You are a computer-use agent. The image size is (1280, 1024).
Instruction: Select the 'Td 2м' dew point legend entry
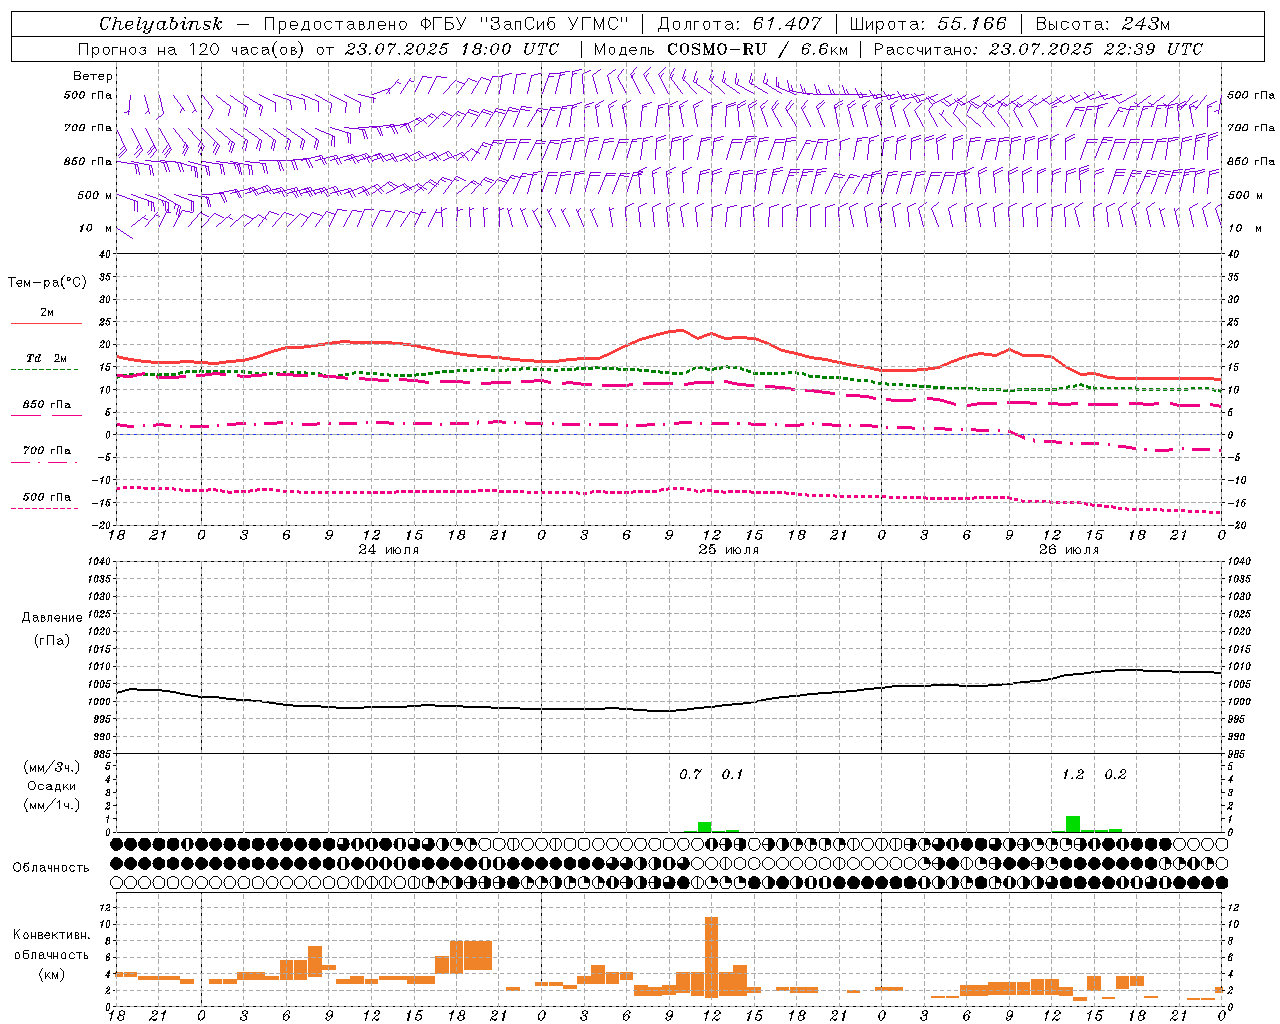[46, 358]
